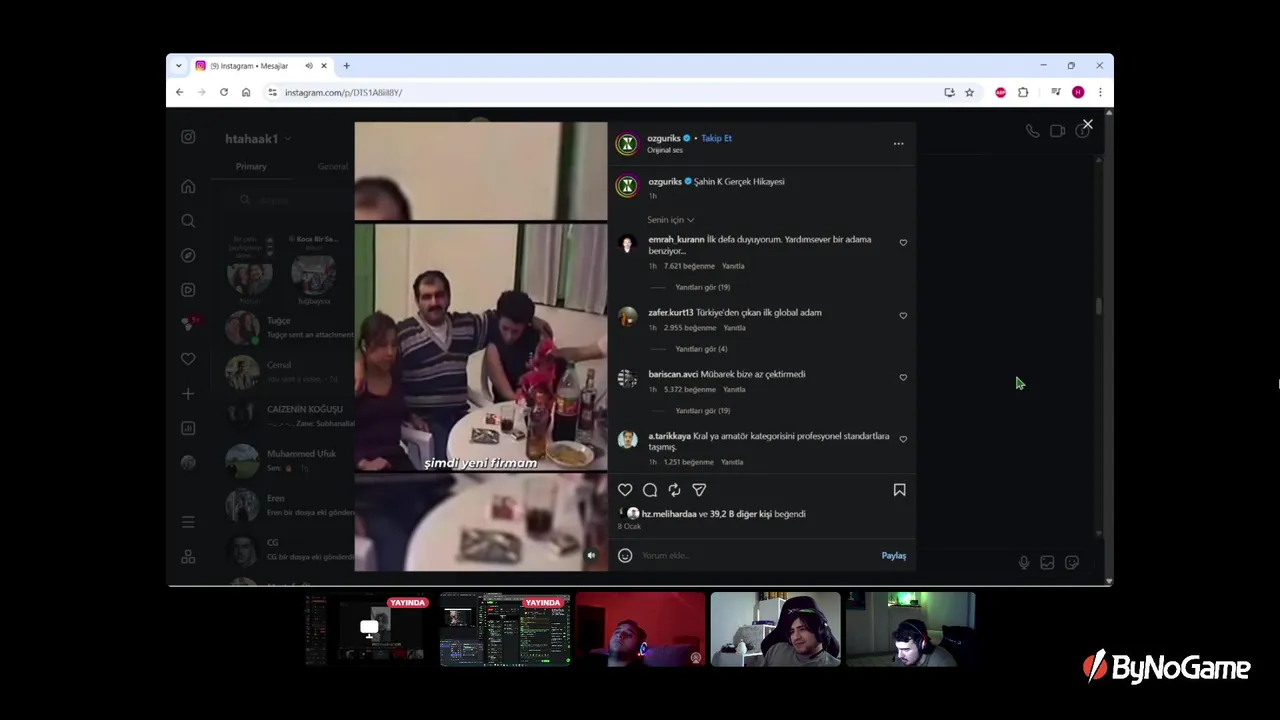Focus the 'Yorum ekle...' comment field
Image resolution: width=1280 pixels, height=720 pixels.
[x=758, y=556]
